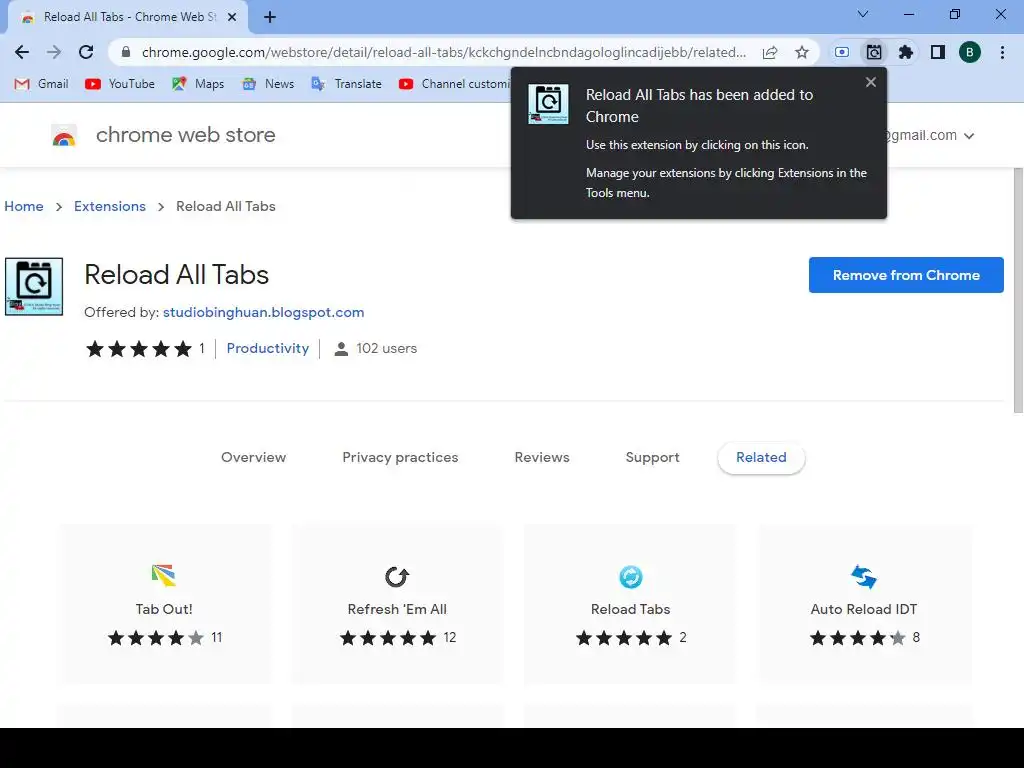Image resolution: width=1024 pixels, height=768 pixels.
Task: Open the tab search dropdown arrow
Action: click(x=863, y=14)
